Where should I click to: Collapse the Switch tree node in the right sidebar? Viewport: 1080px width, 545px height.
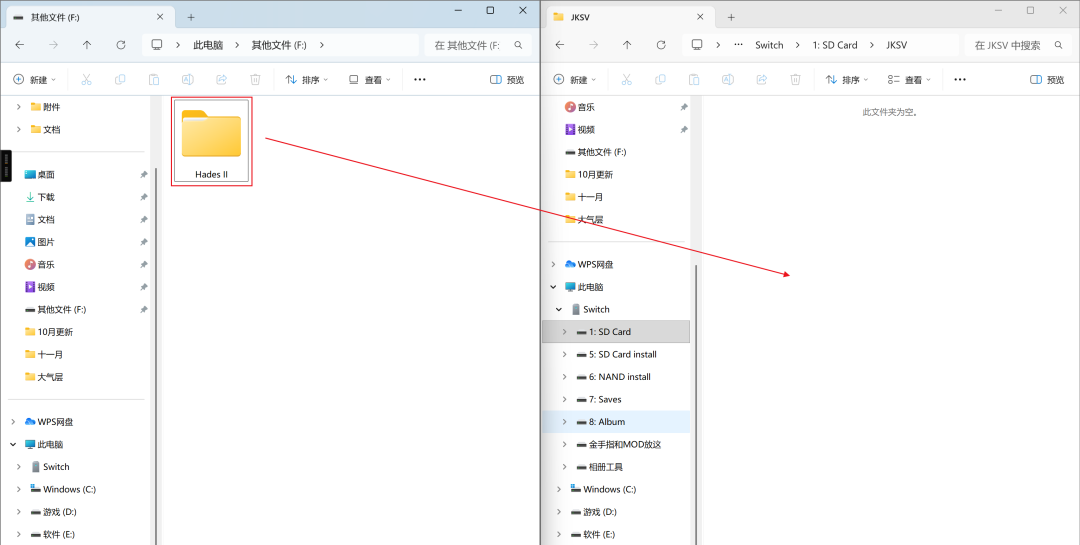coord(559,310)
